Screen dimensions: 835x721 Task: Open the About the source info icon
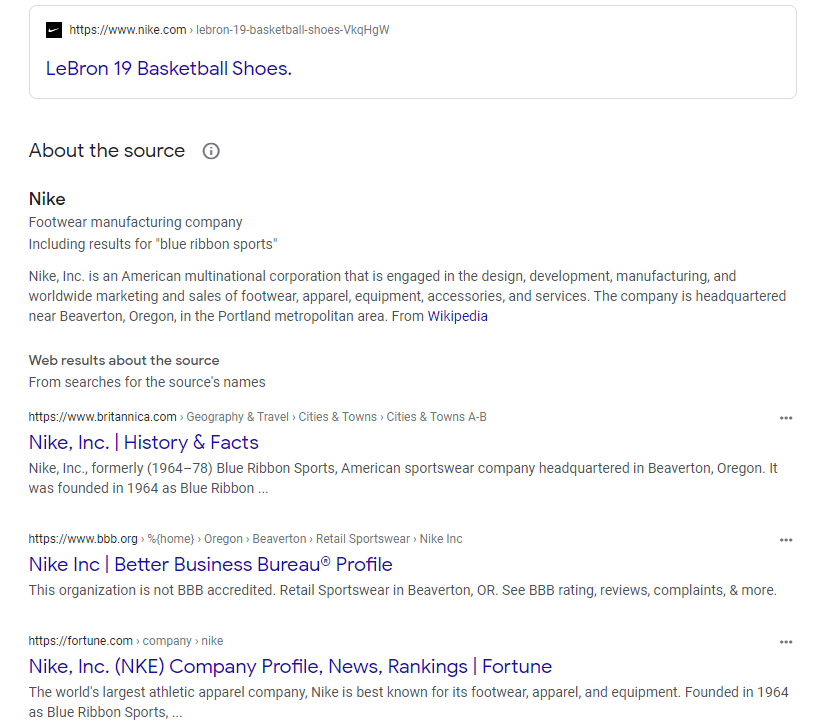(x=211, y=151)
